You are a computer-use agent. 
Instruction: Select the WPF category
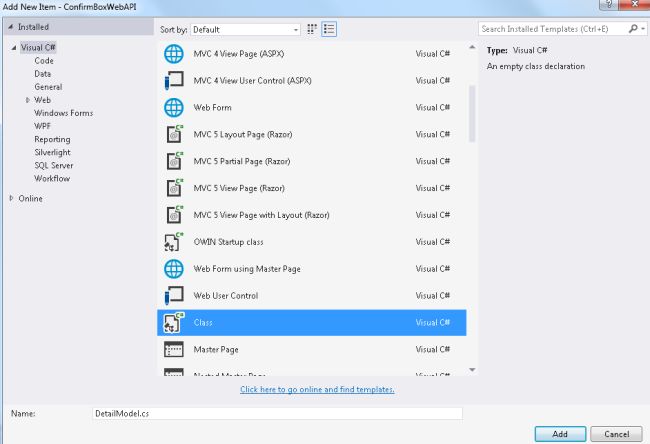[x=42, y=126]
